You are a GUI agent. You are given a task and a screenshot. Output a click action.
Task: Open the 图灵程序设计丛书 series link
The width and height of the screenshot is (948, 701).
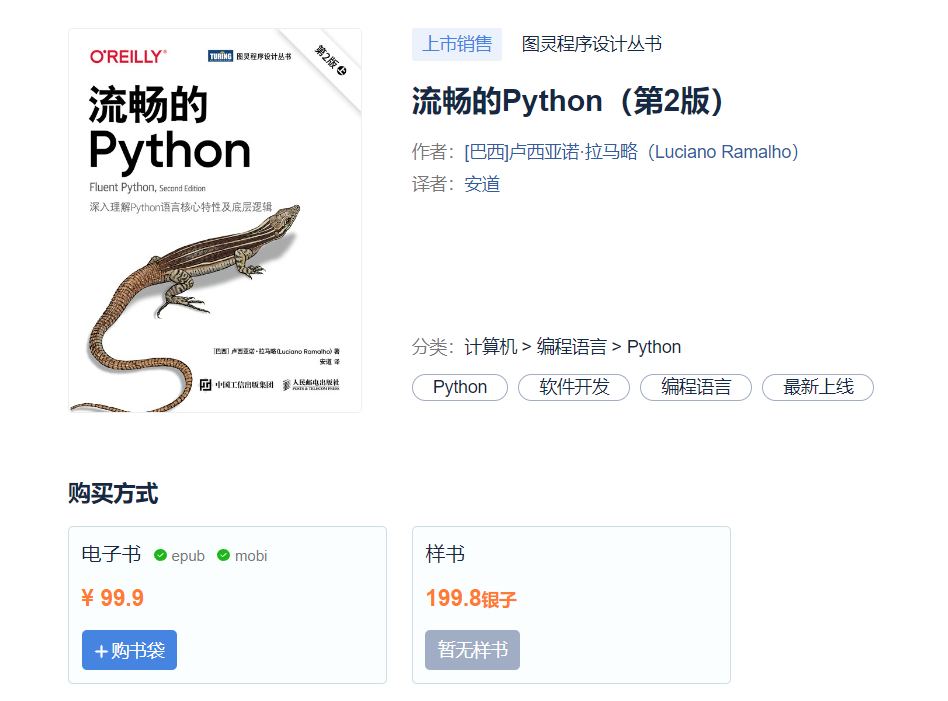tap(592, 44)
